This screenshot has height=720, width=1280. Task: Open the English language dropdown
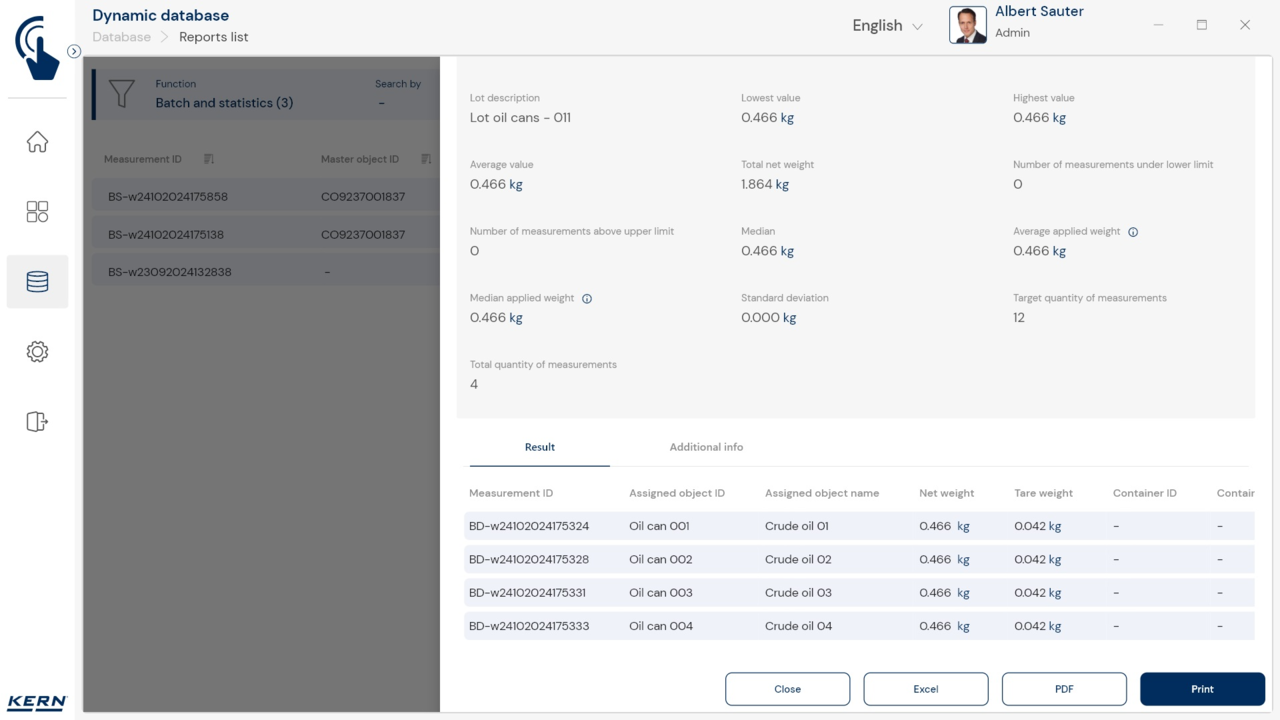[x=887, y=26]
